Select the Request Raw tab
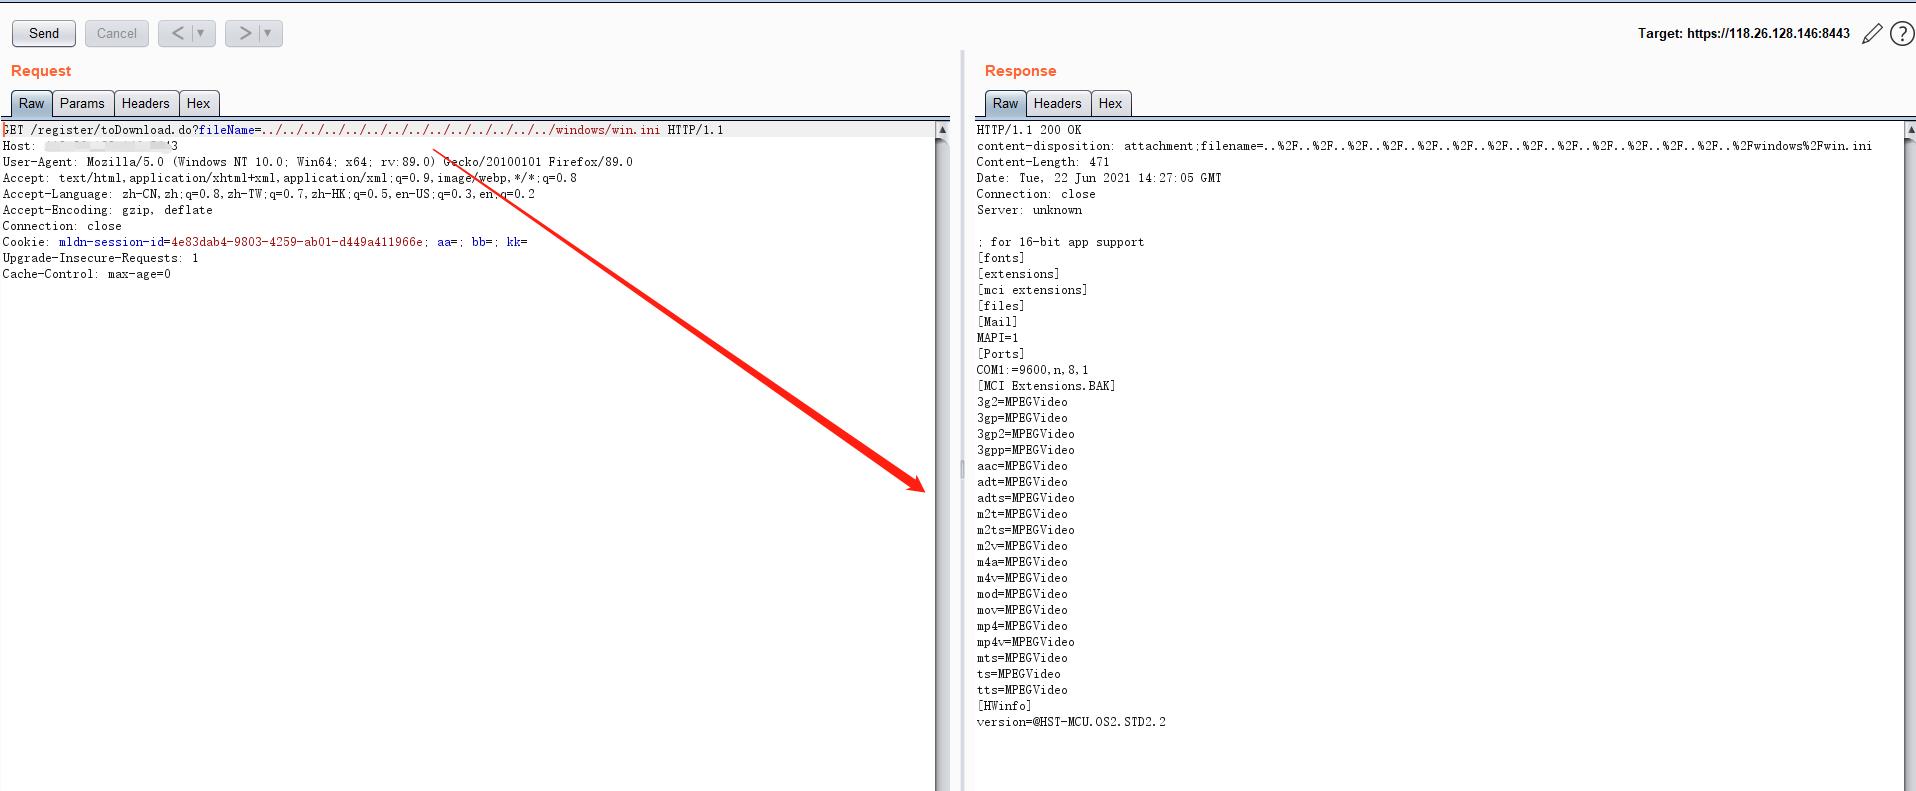The height and width of the screenshot is (791, 1916). point(31,103)
